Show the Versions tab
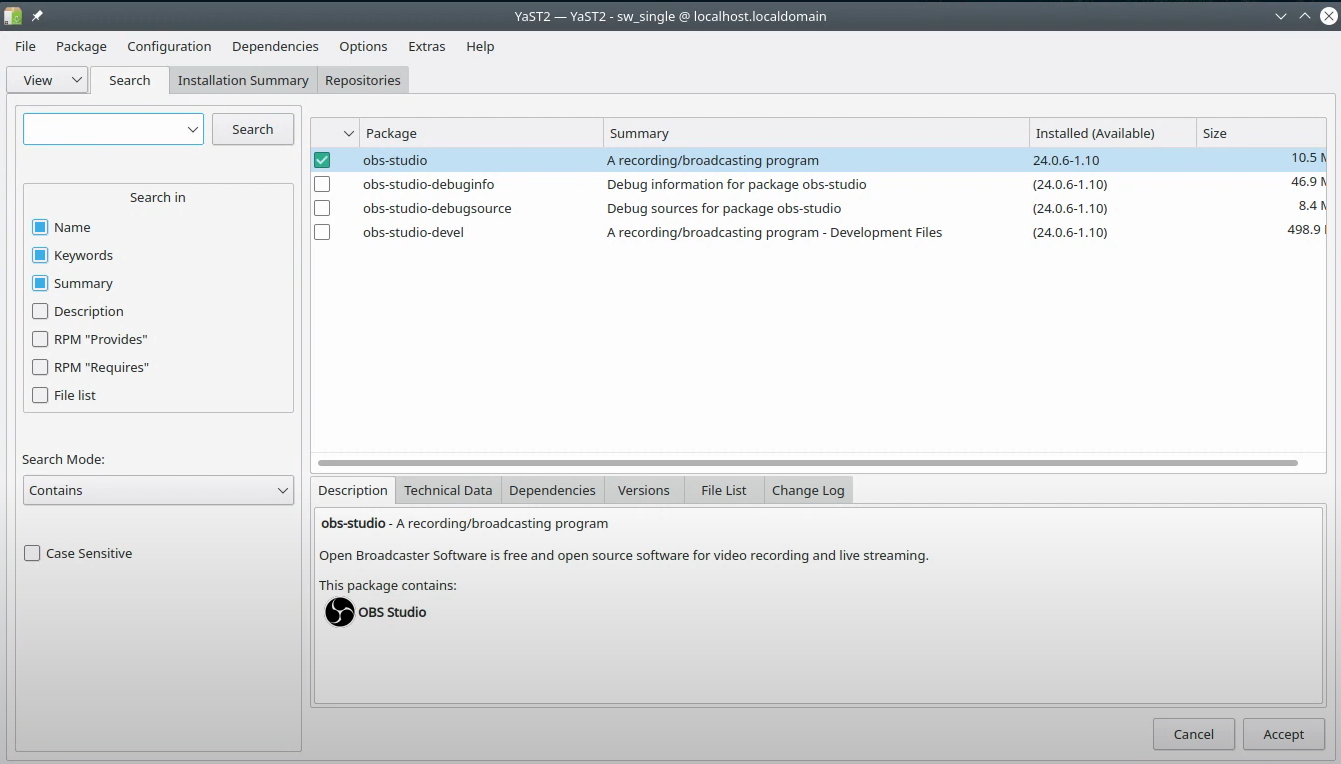This screenshot has width=1341, height=764. click(x=644, y=490)
